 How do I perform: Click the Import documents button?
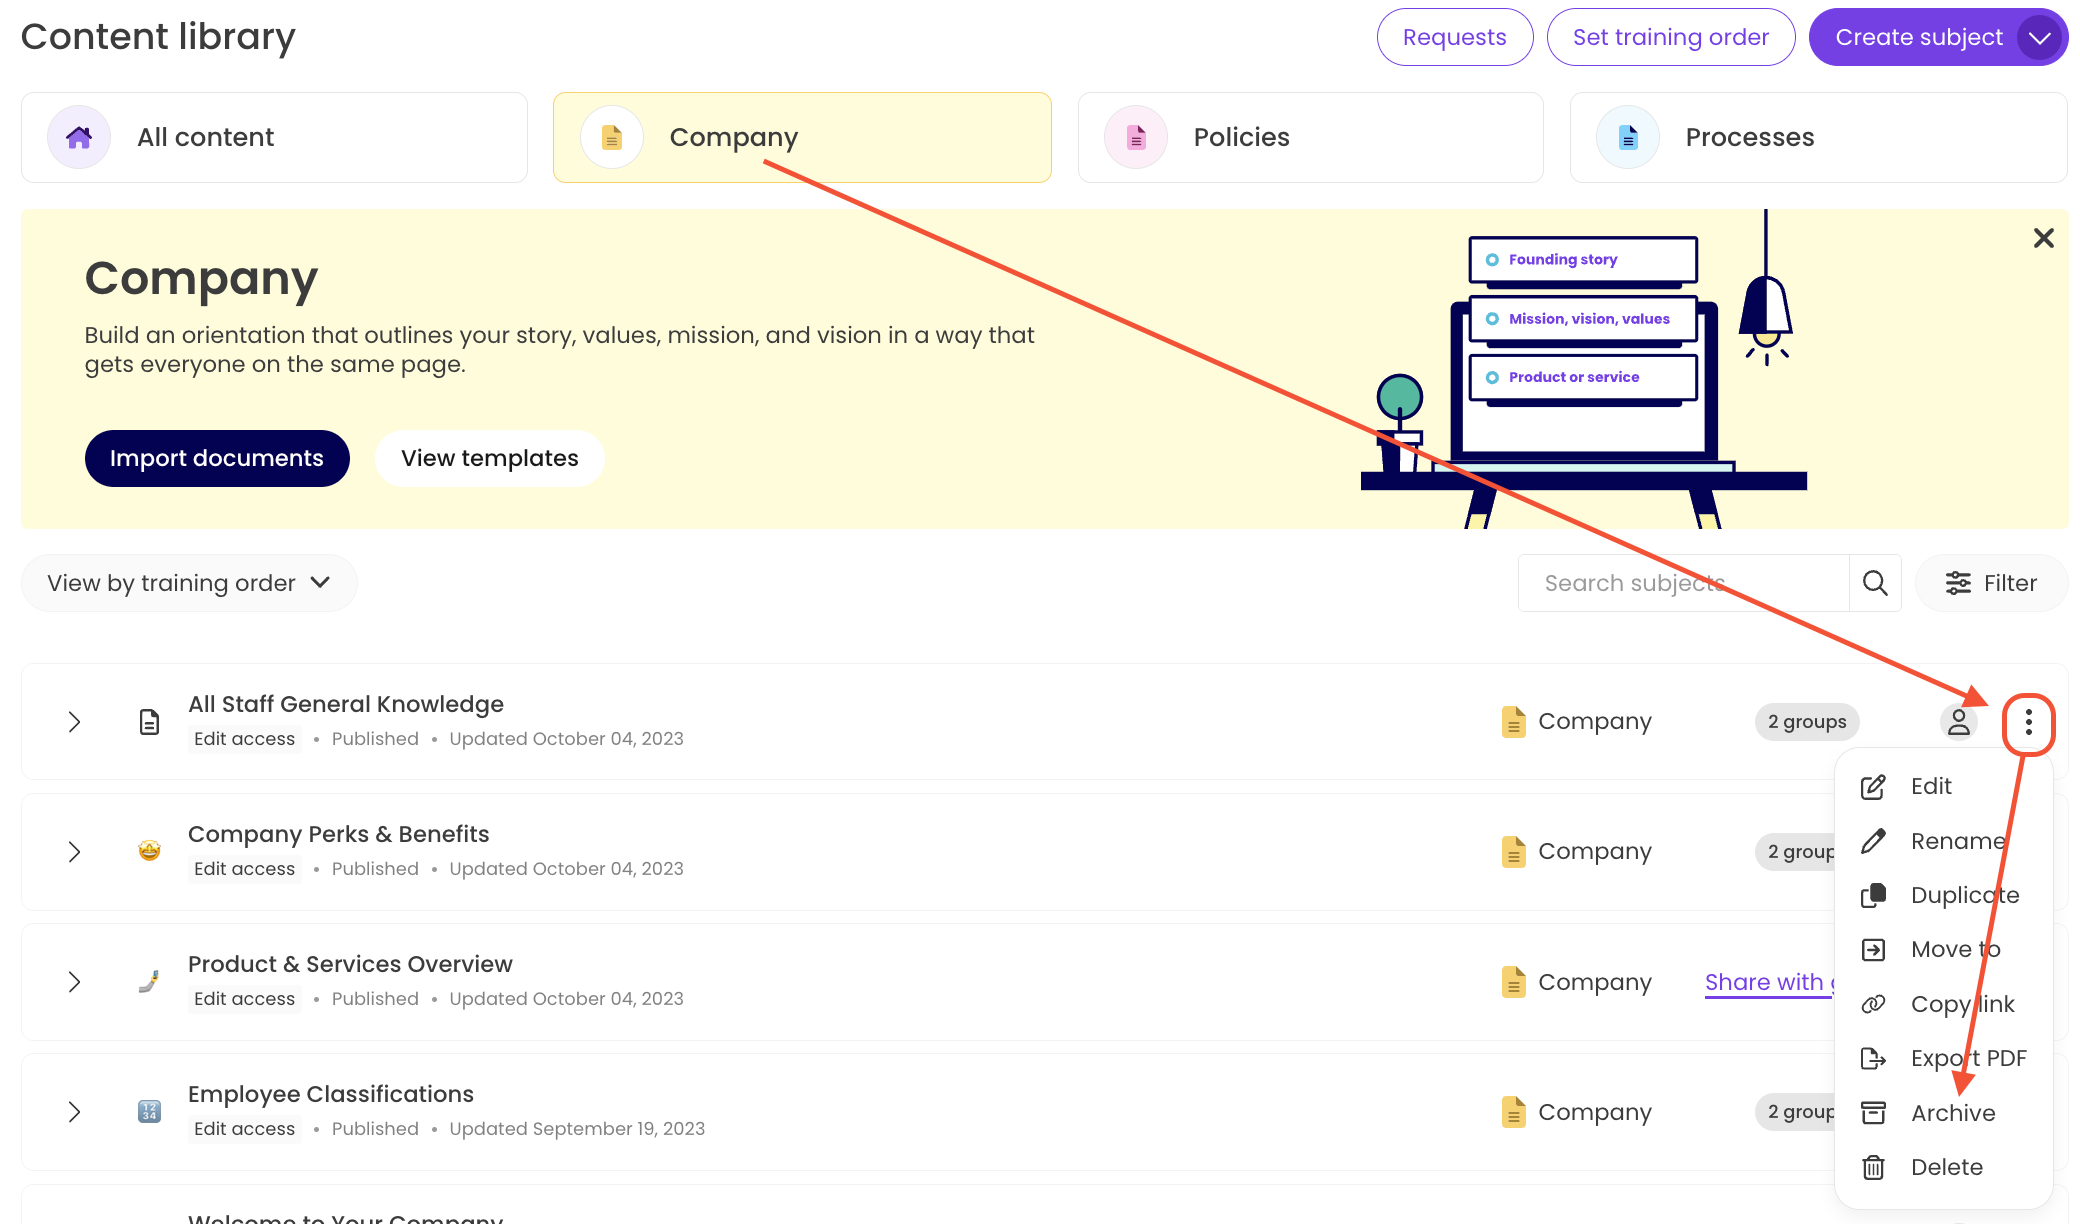217,458
